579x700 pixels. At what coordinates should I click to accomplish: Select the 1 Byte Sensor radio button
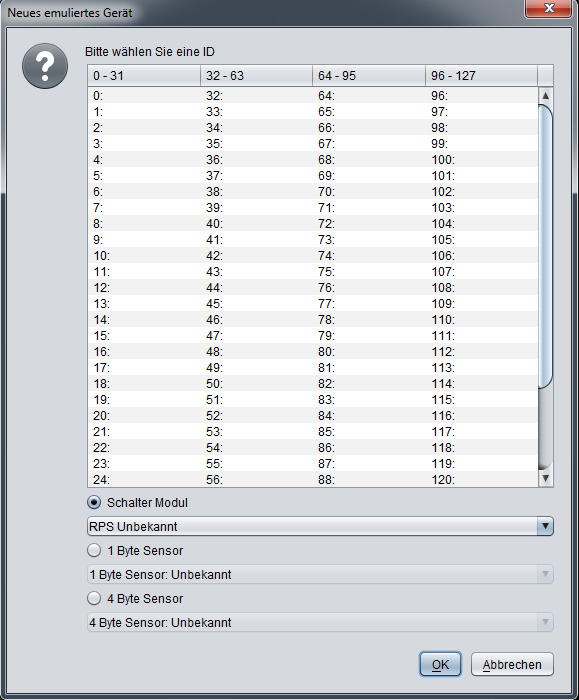94,550
